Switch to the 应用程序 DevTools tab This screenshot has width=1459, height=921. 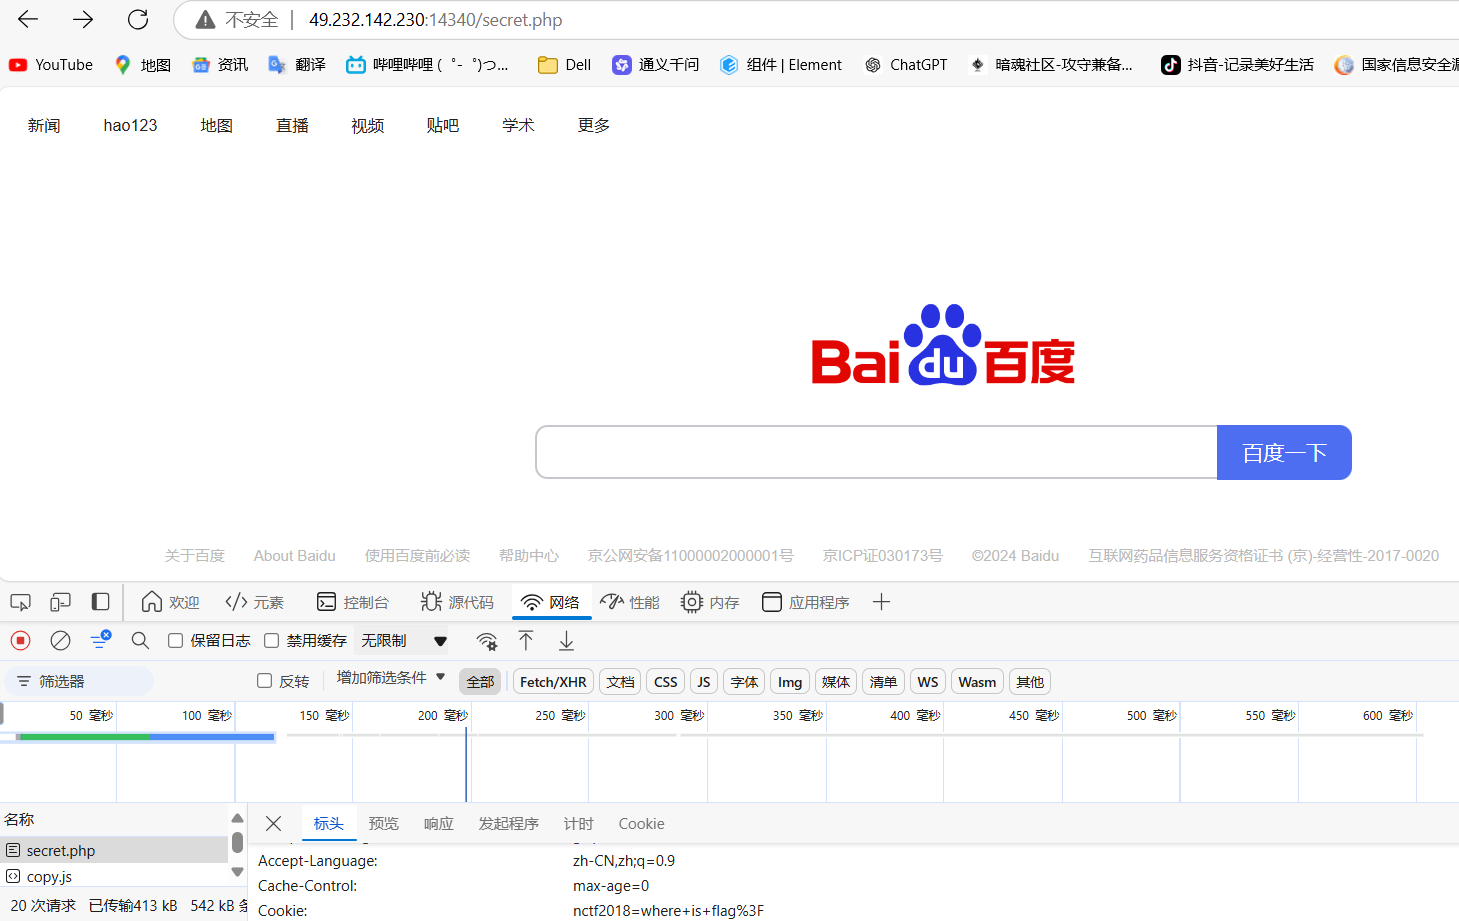click(806, 602)
